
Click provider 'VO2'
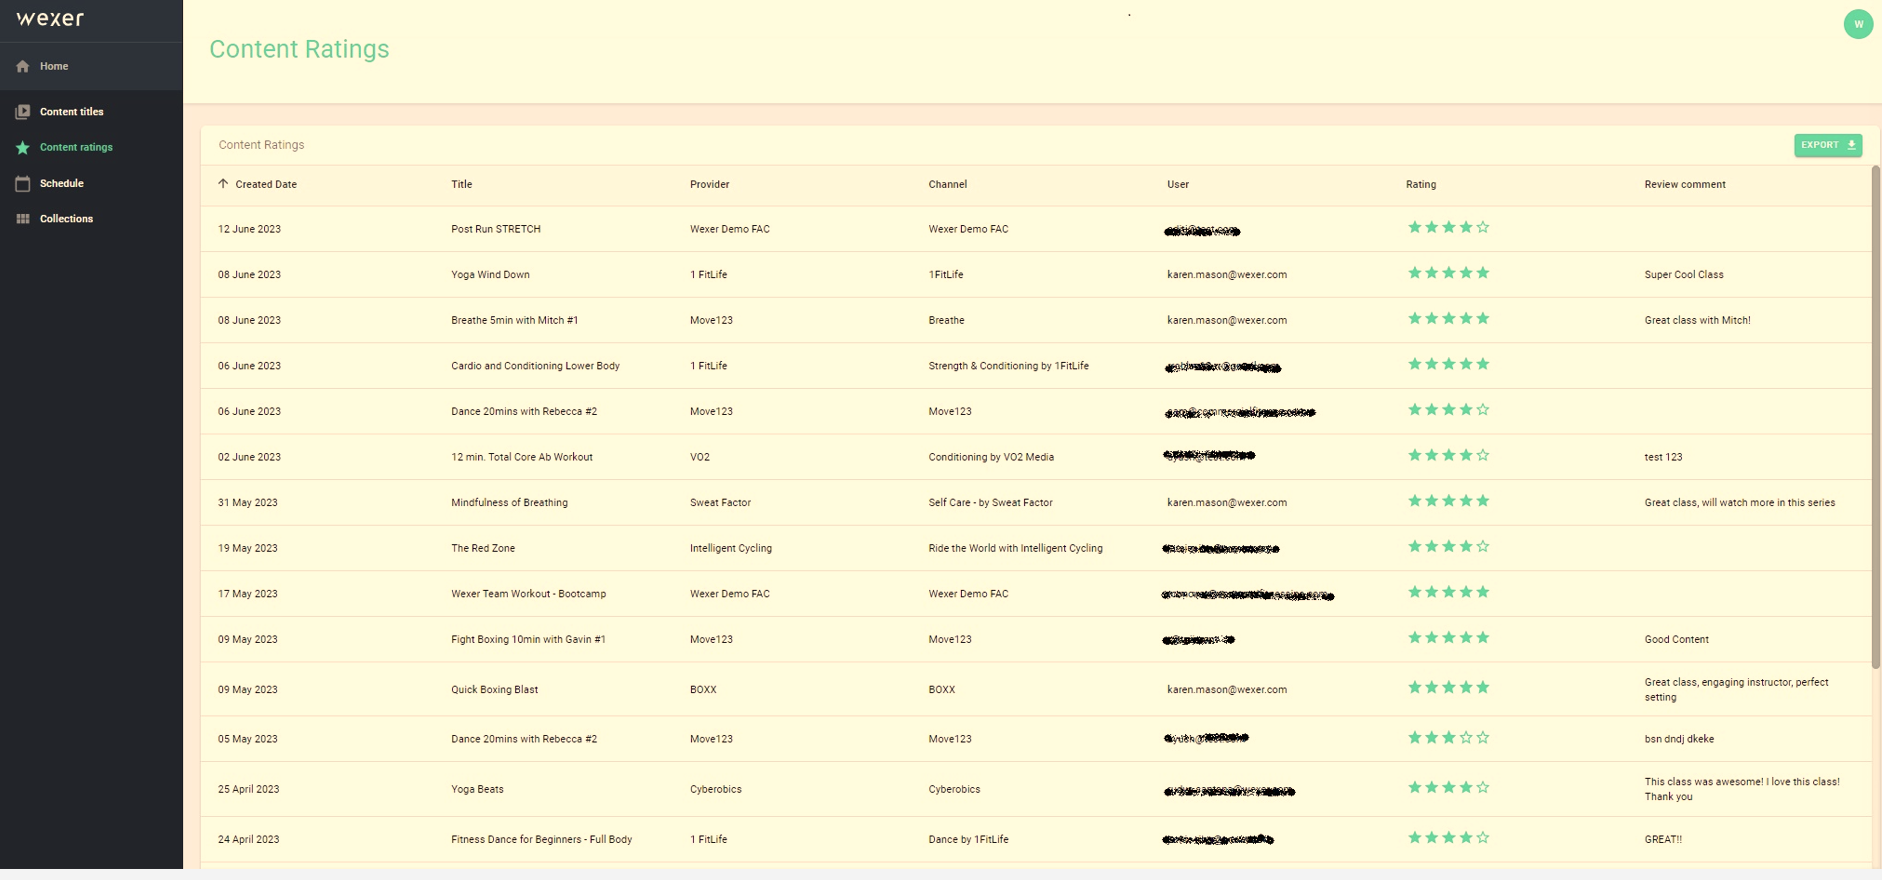pyautogui.click(x=699, y=457)
